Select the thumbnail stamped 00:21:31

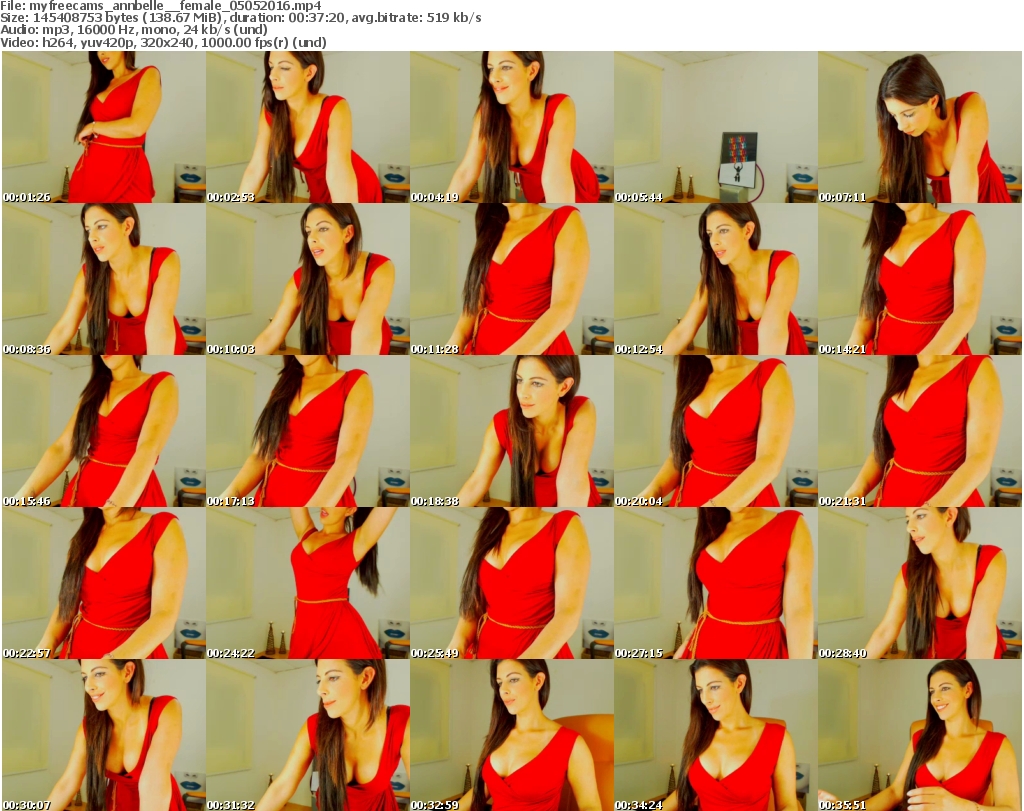[x=920, y=432]
